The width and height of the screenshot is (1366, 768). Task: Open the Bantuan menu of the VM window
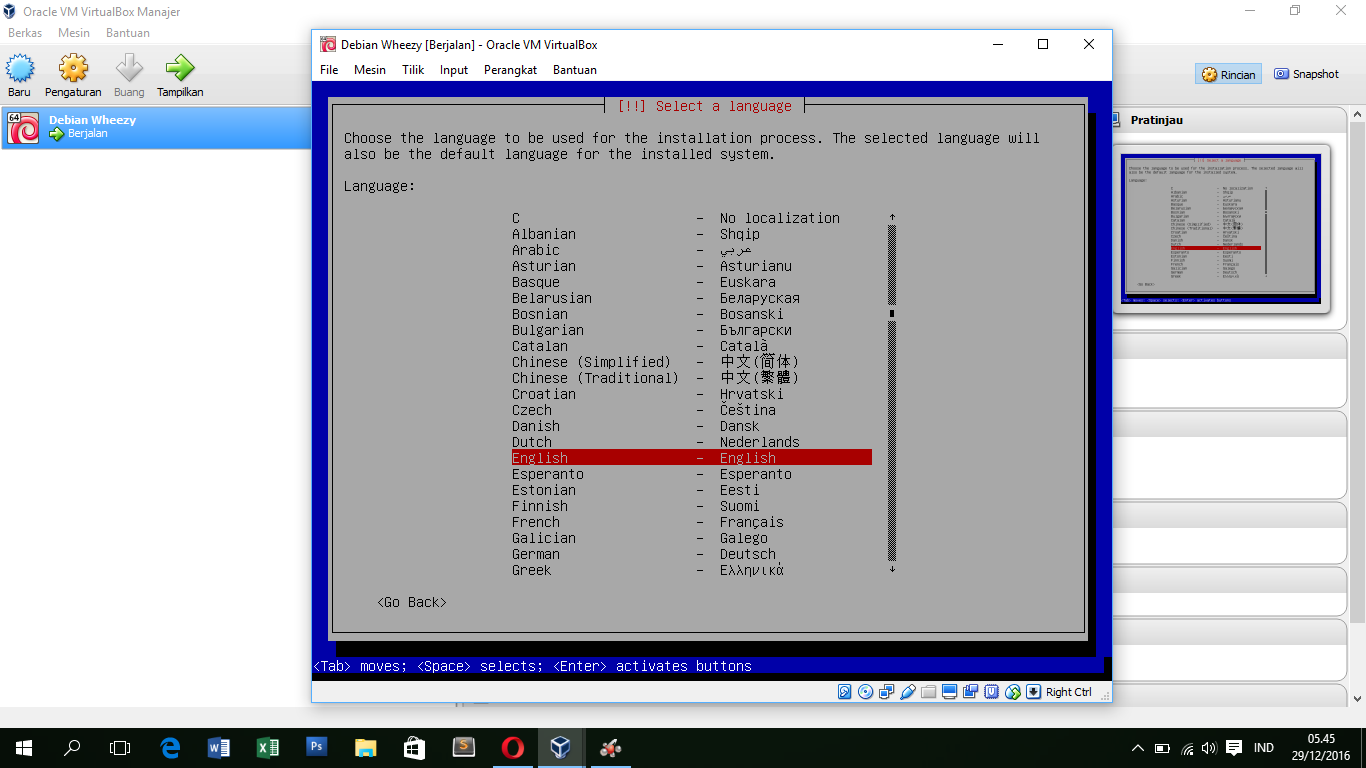pos(575,70)
